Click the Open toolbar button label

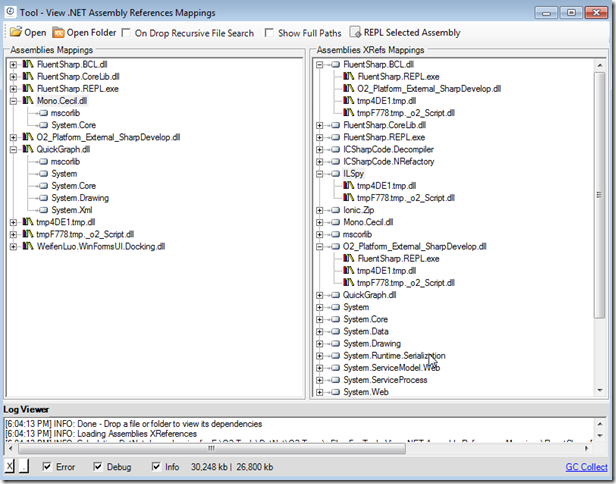click(35, 33)
